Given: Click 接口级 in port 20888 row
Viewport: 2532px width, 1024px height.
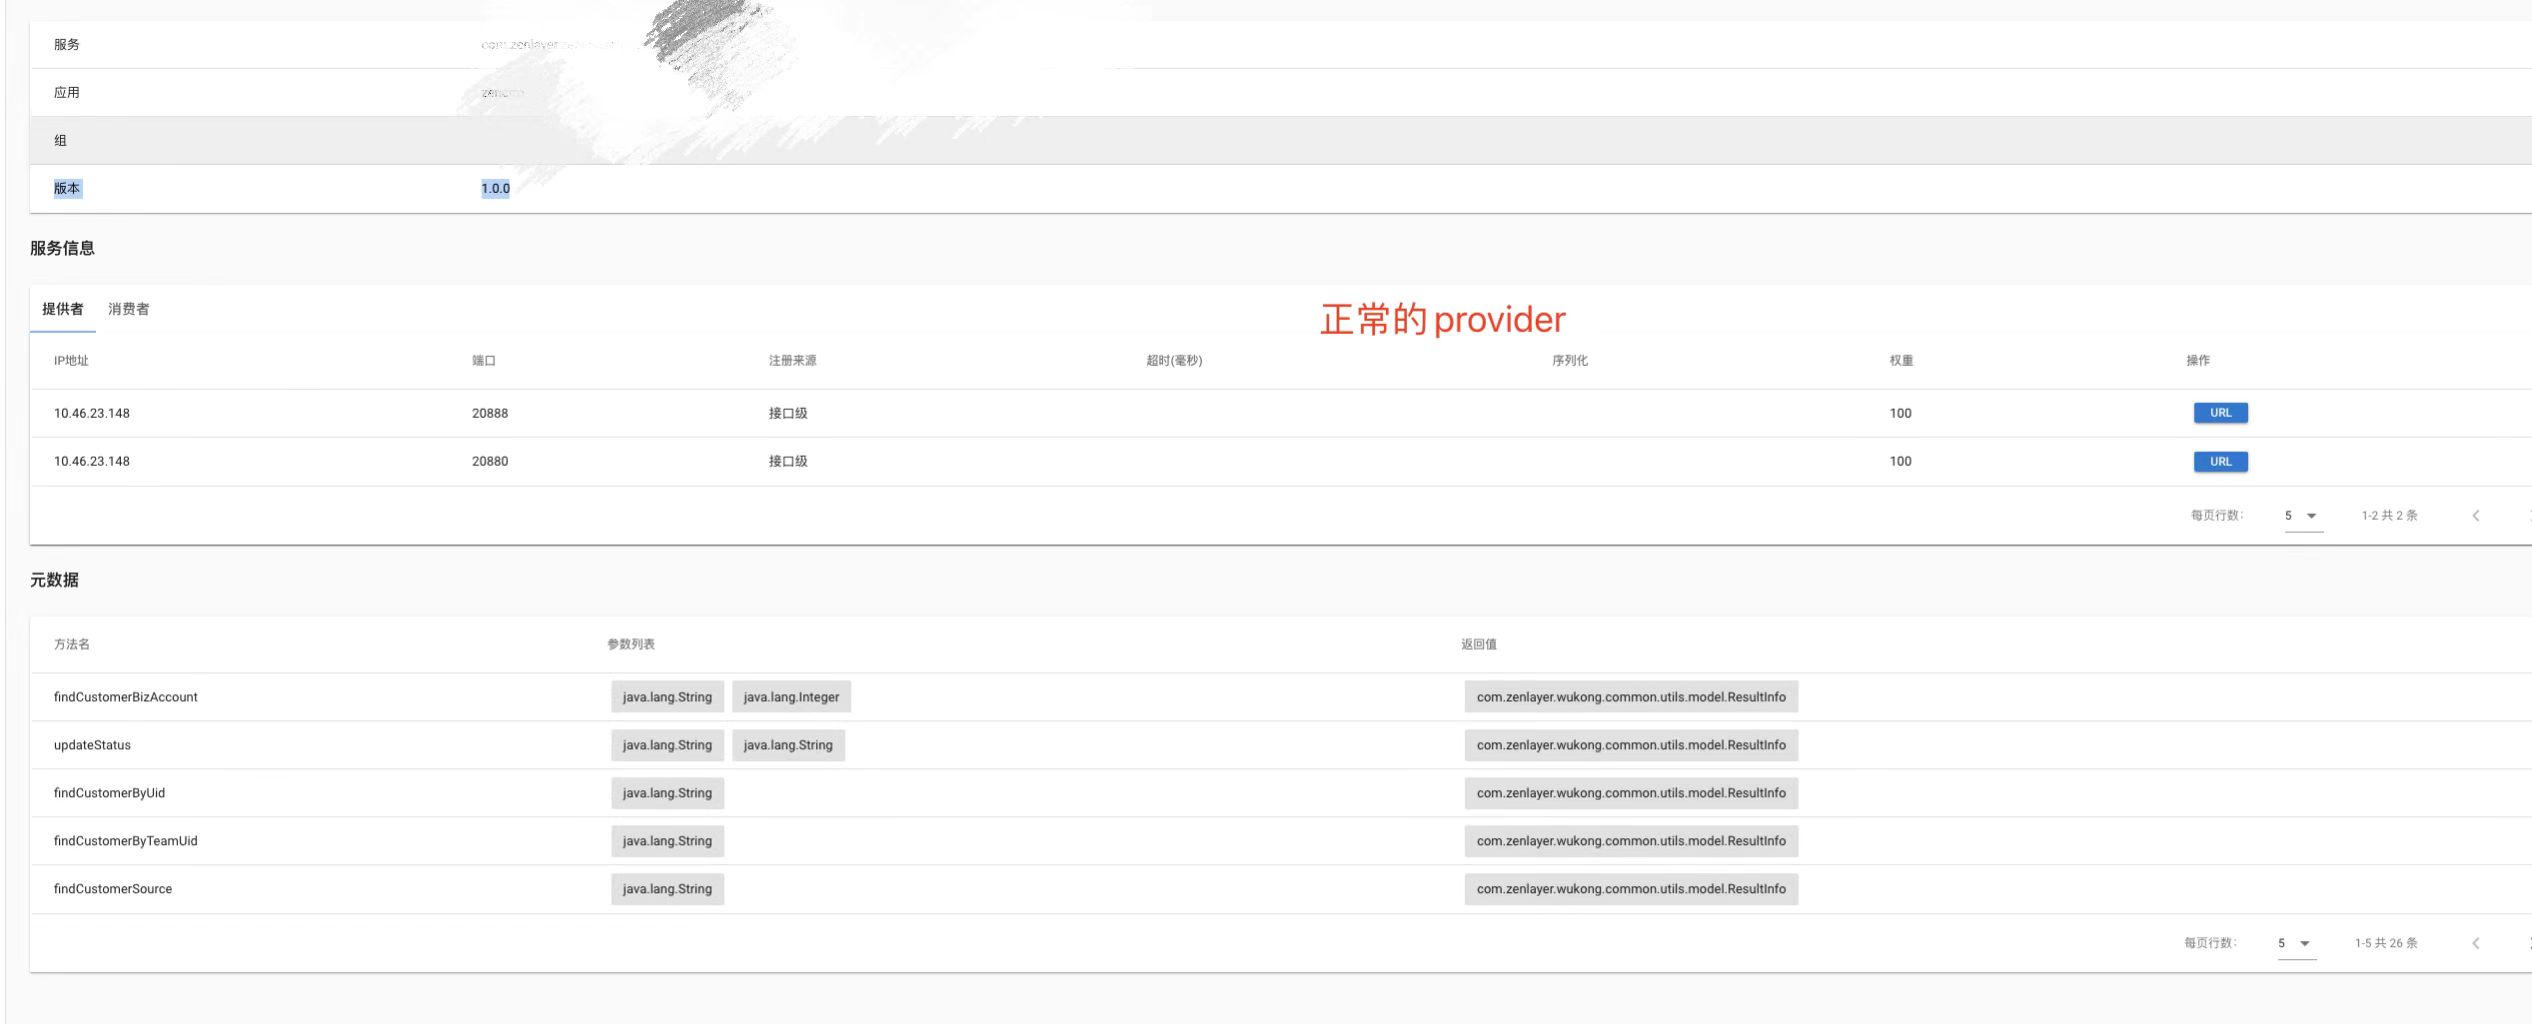Looking at the screenshot, I should click(788, 413).
